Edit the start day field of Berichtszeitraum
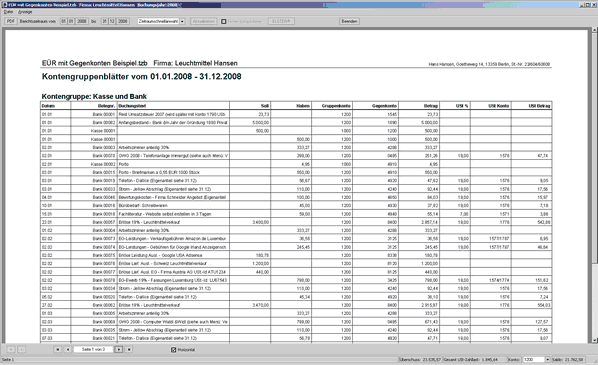 click(63, 21)
